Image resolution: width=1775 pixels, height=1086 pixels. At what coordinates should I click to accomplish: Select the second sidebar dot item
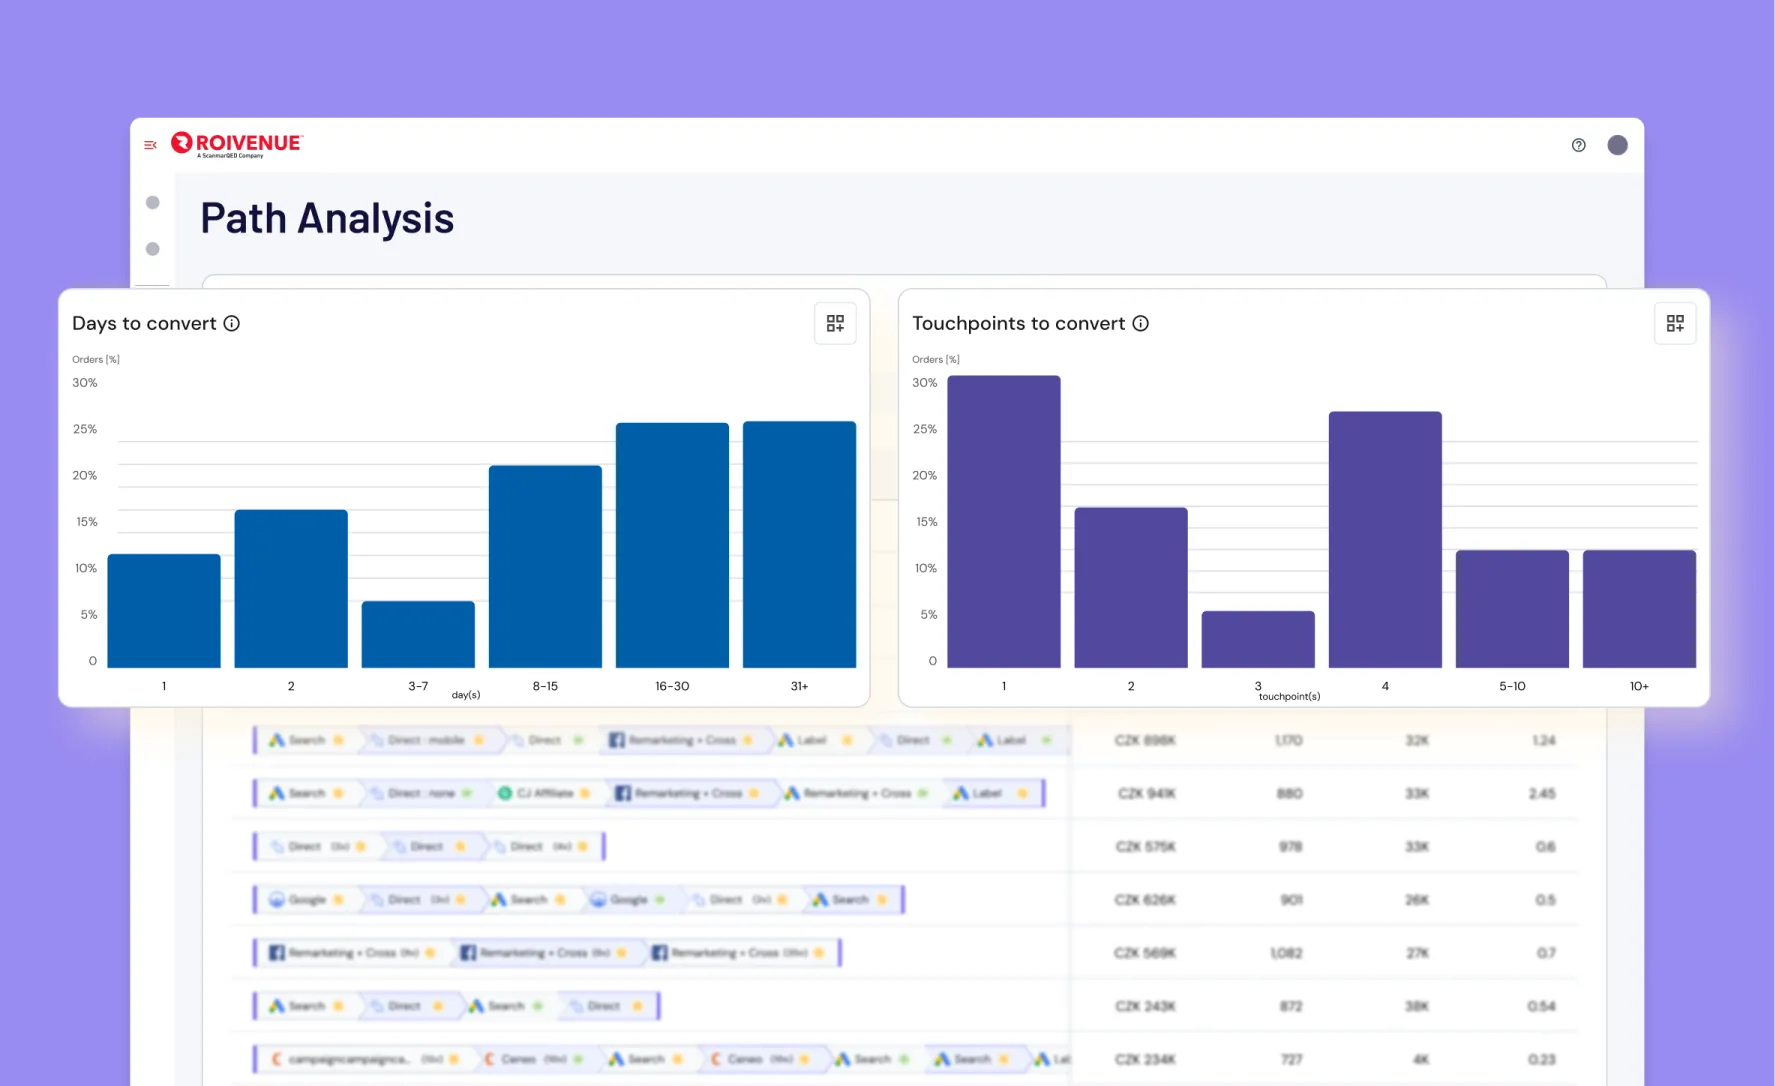point(152,249)
